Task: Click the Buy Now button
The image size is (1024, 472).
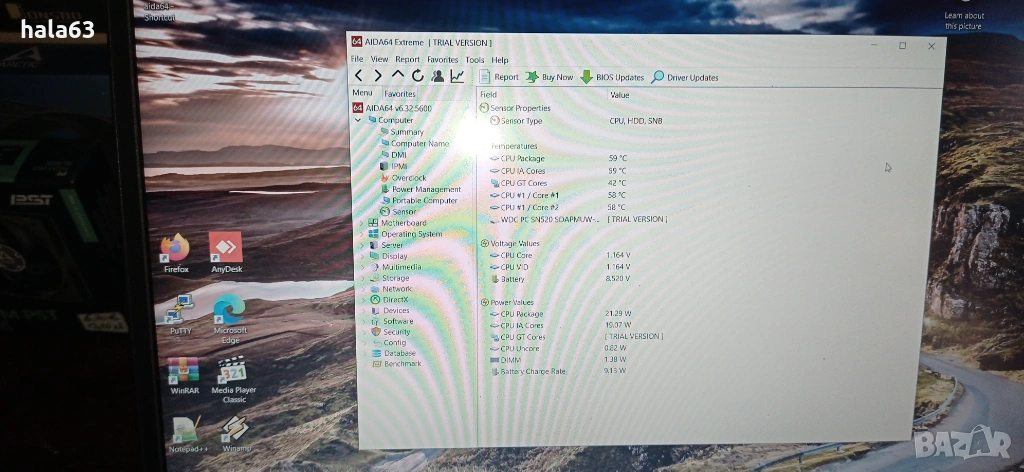Action: pos(550,77)
